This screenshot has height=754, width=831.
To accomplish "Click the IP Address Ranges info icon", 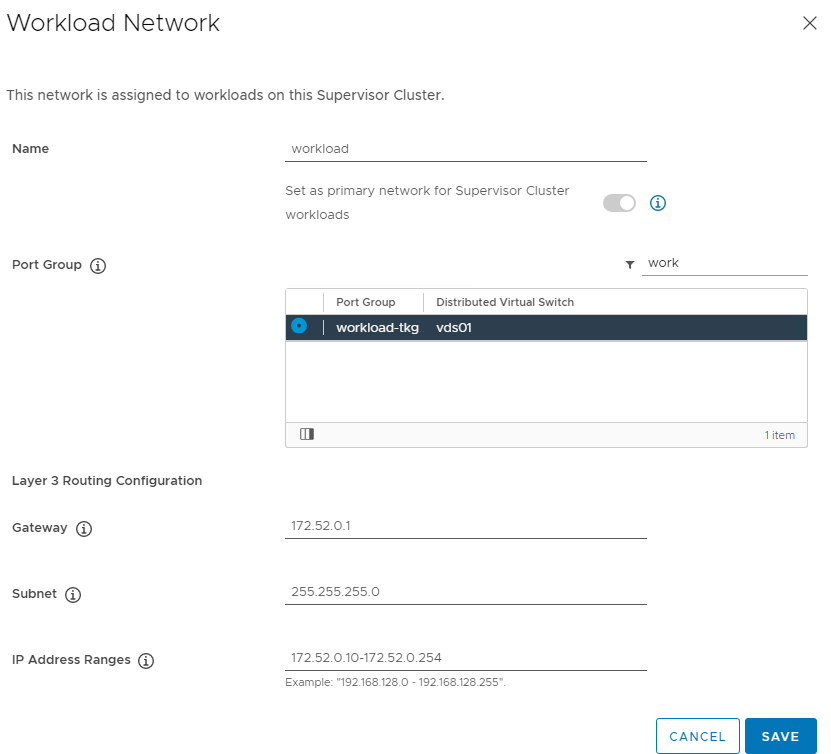I will pyautogui.click(x=146, y=660).
